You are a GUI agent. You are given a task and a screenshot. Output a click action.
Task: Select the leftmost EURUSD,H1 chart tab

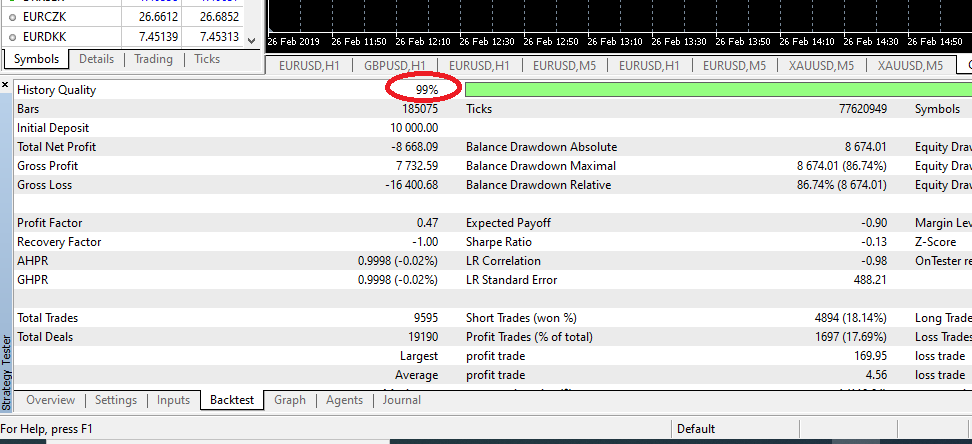click(x=311, y=66)
